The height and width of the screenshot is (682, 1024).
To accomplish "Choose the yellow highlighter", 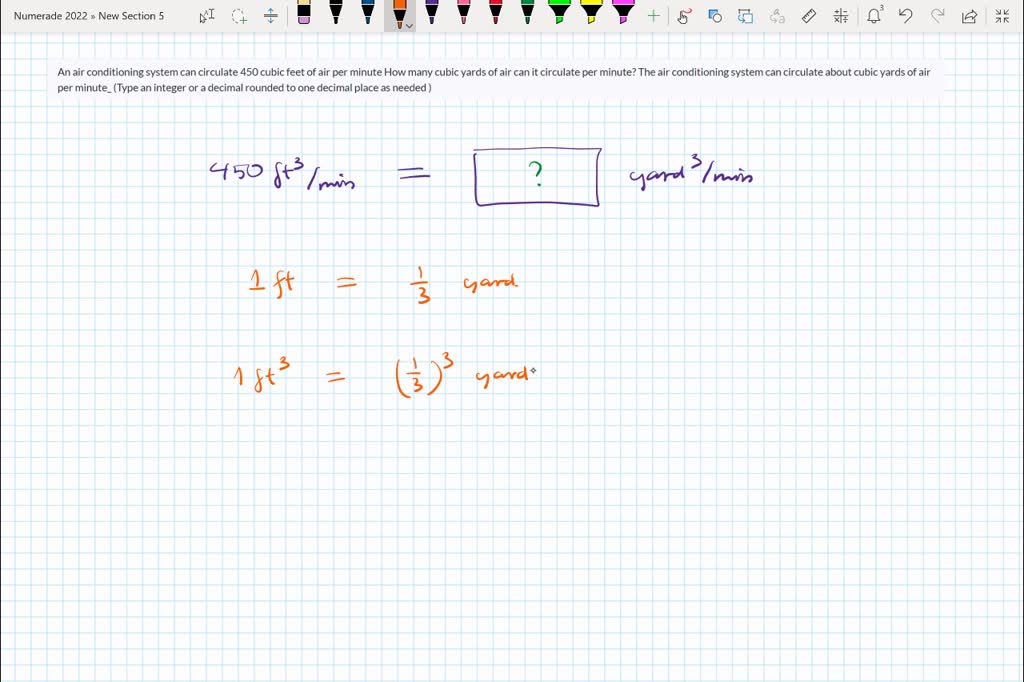I will tap(591, 14).
